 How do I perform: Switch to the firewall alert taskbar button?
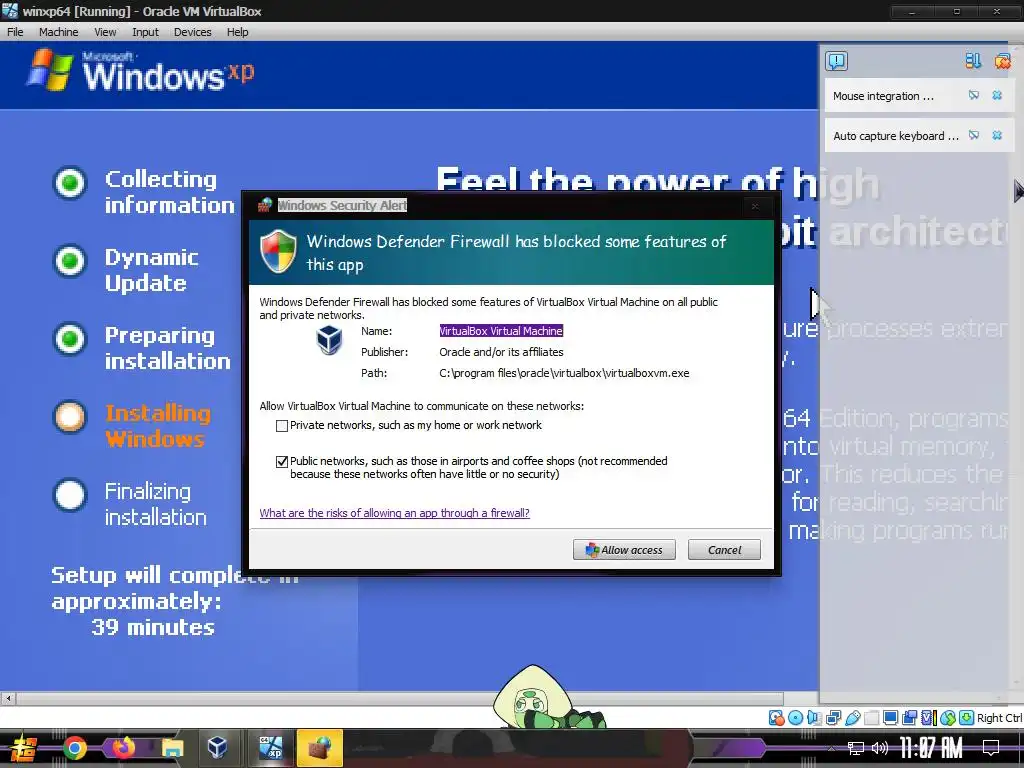click(320, 748)
